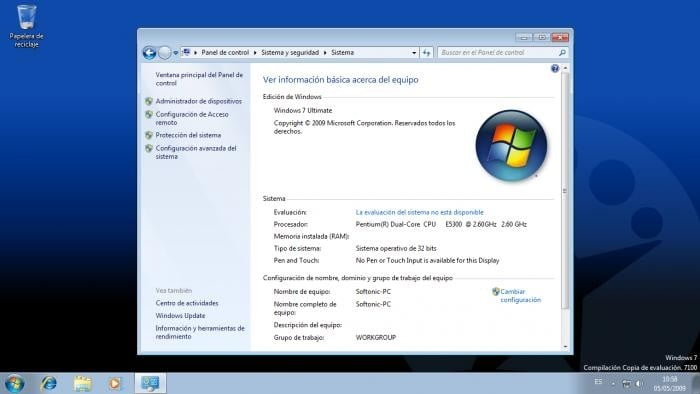Open Administrador de dispositivos link
Image resolution: width=700 pixels, height=394 pixels.
point(199,101)
